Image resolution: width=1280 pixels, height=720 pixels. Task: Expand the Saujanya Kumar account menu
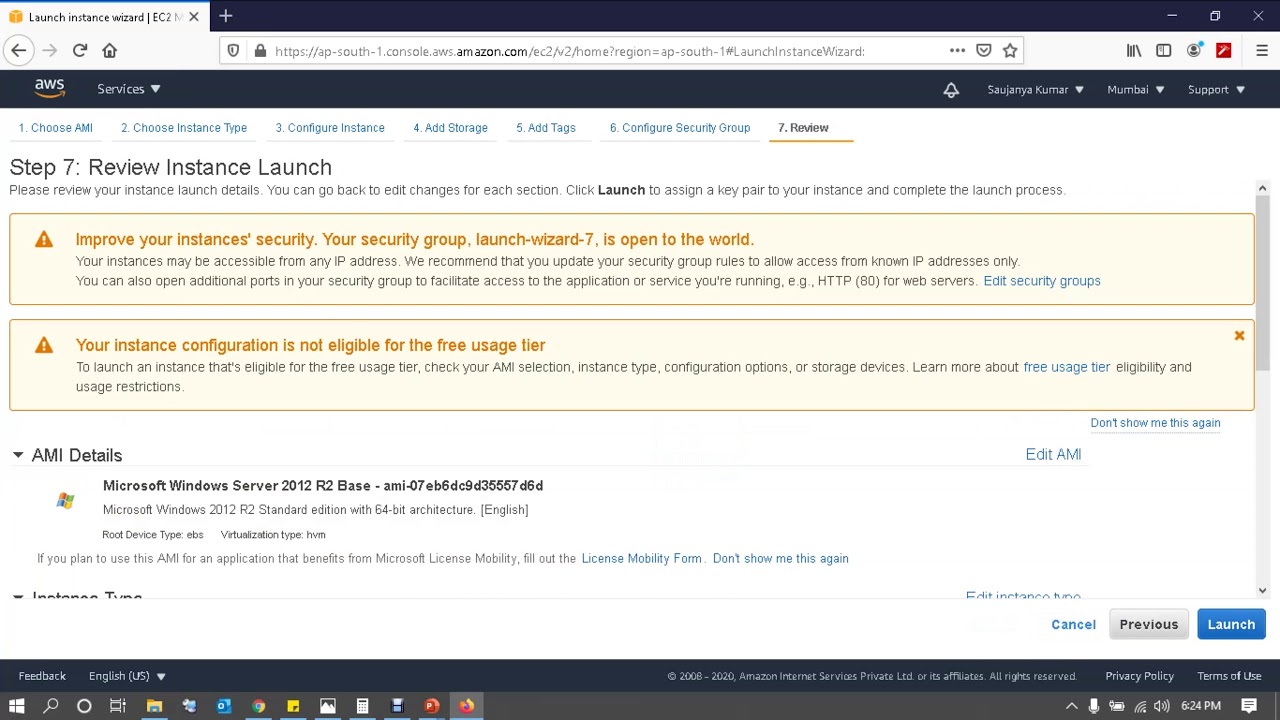click(x=1035, y=90)
